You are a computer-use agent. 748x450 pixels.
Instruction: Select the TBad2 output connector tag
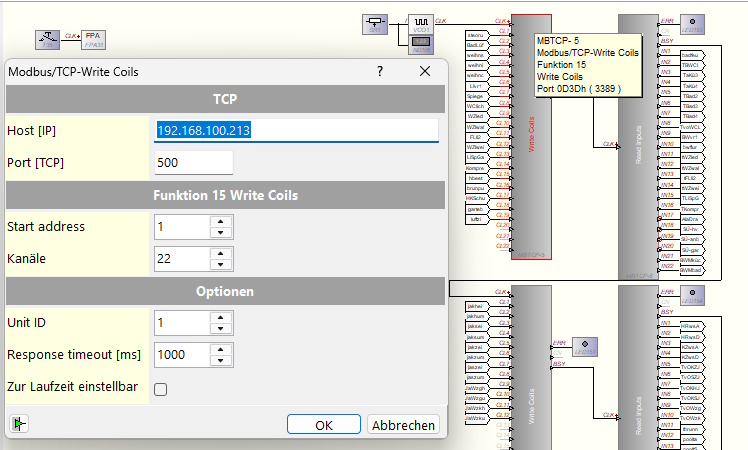coord(692,96)
